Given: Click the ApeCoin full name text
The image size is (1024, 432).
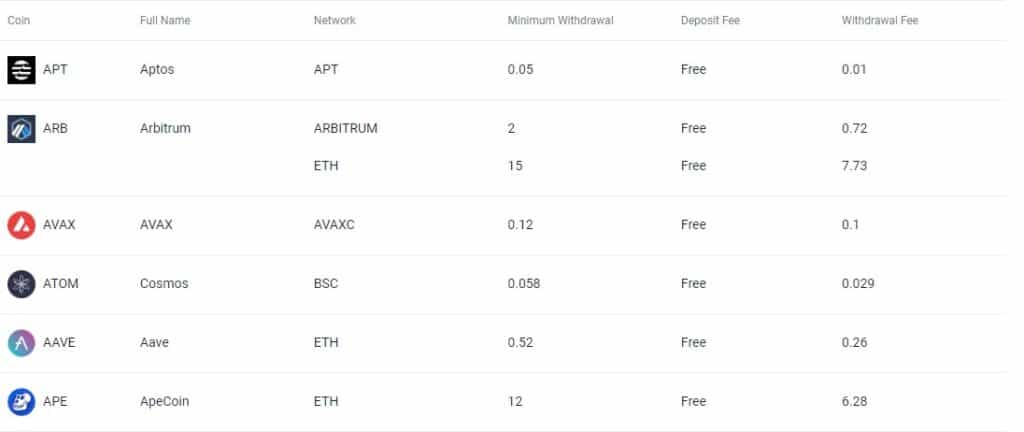Looking at the screenshot, I should tap(165, 402).
